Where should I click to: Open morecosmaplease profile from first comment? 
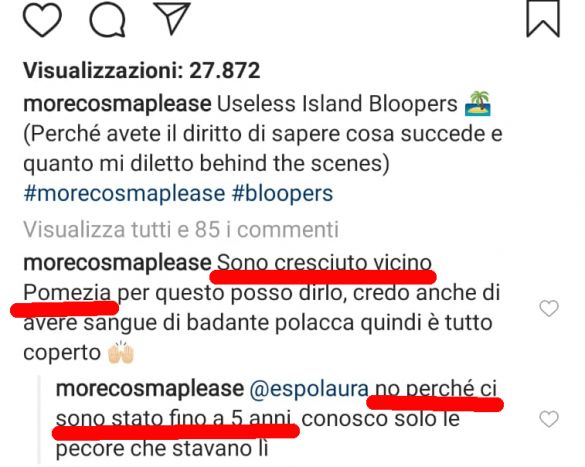click(117, 263)
